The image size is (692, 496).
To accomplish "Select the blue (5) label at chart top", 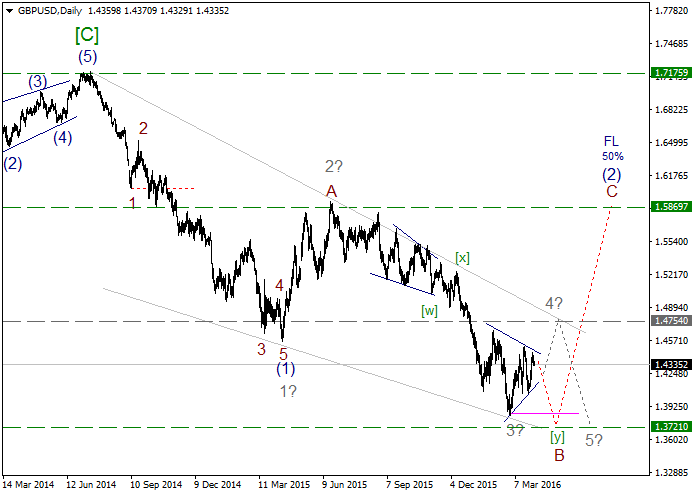I will click(87, 57).
